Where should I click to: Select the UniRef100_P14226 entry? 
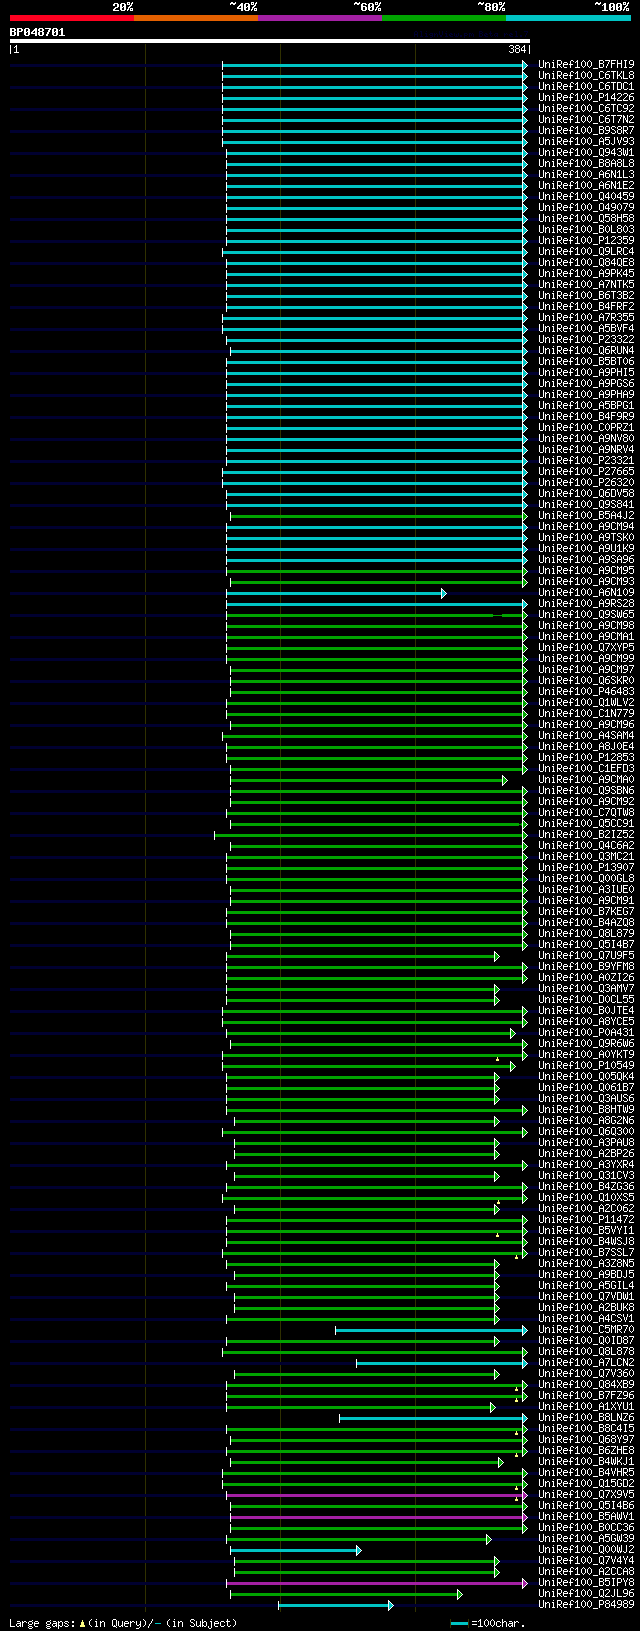[586, 97]
